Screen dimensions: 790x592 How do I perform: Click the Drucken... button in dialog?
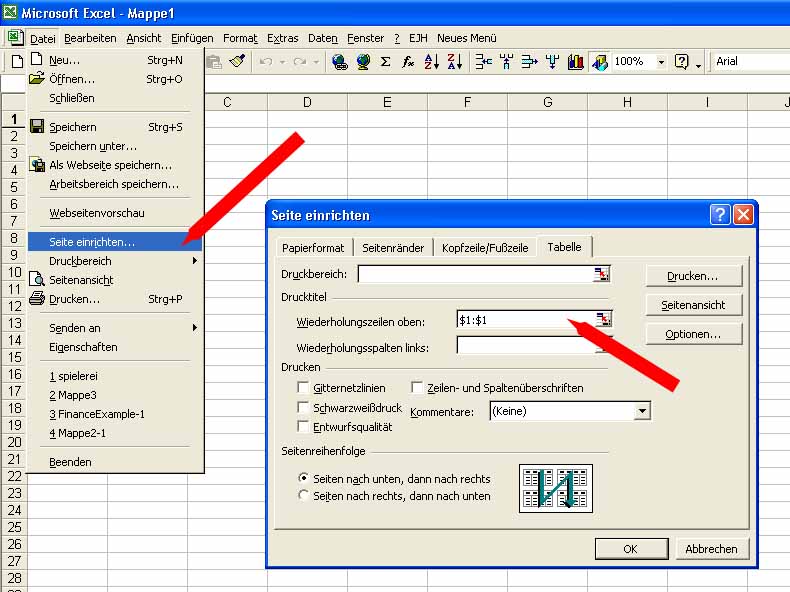[693, 276]
